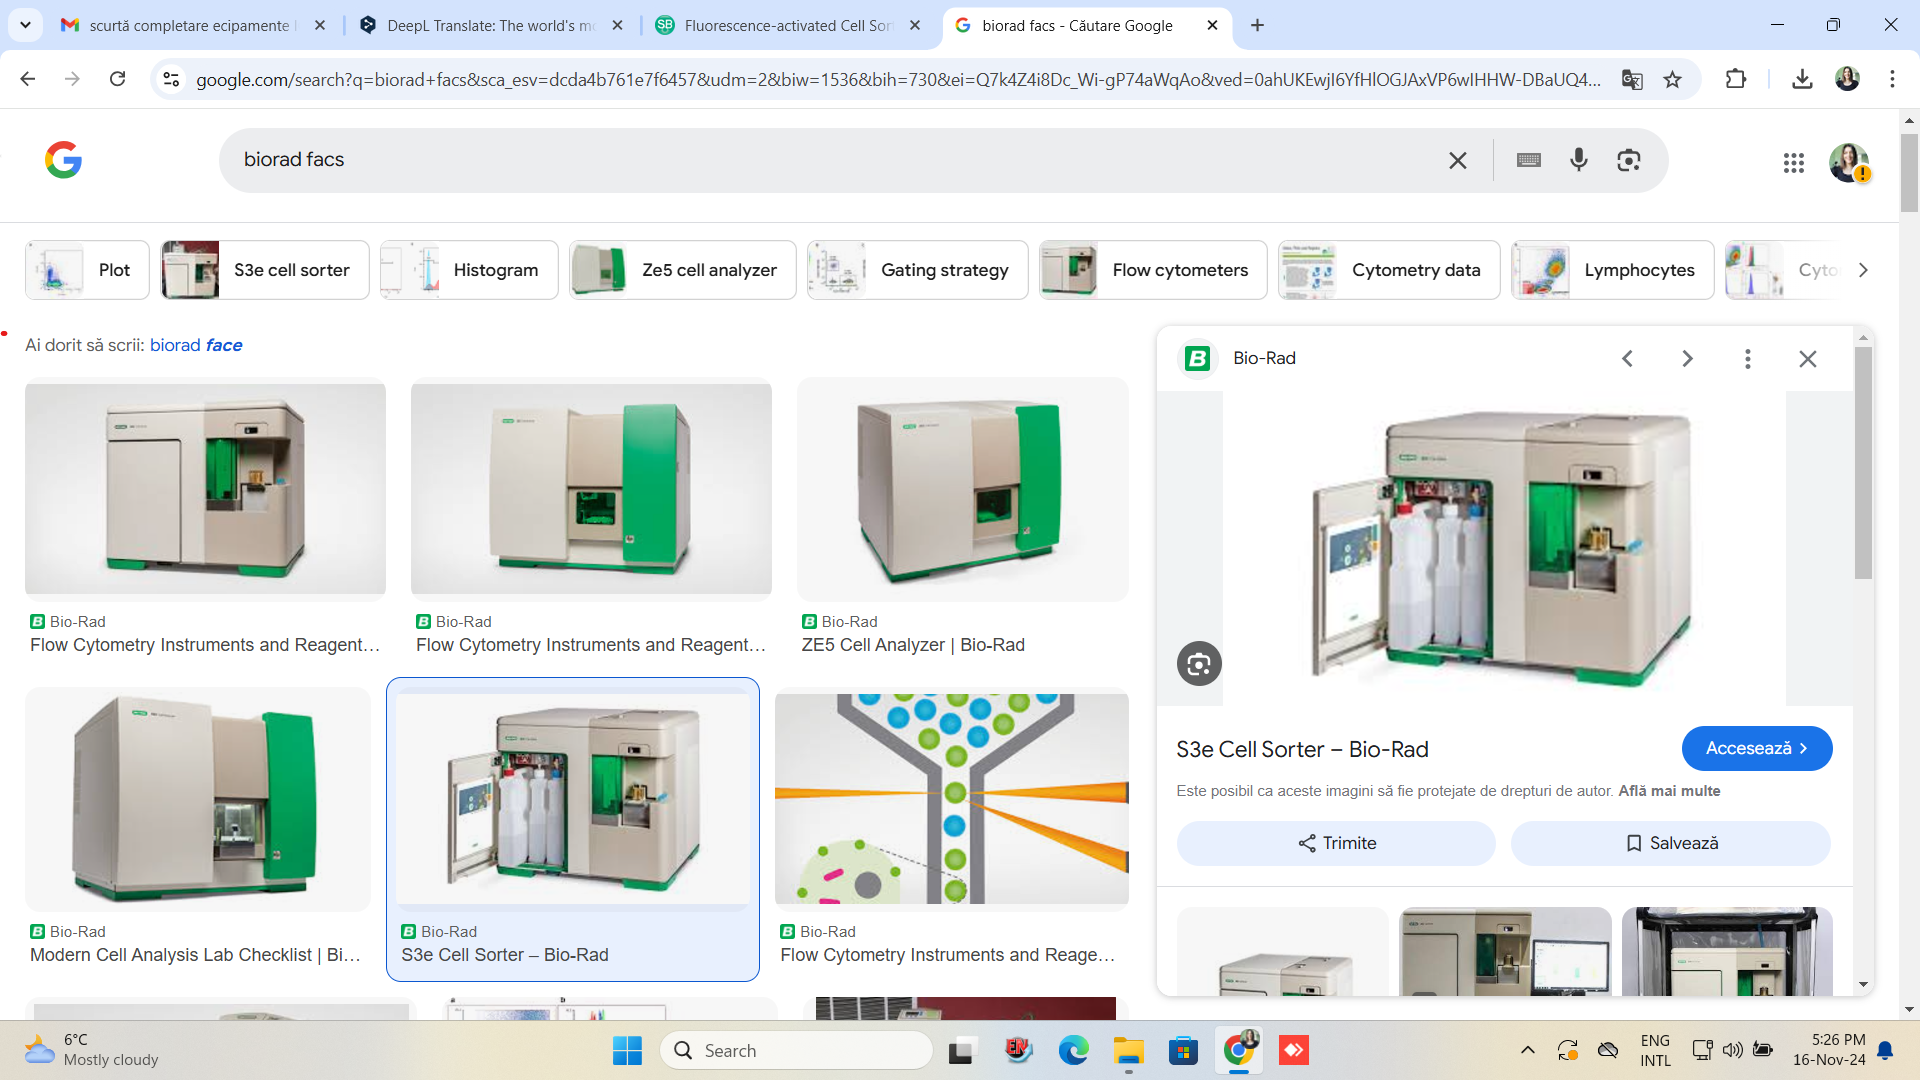The width and height of the screenshot is (1920, 1080).
Task: Open the Extensions puzzle icon
Action: tap(1736, 79)
